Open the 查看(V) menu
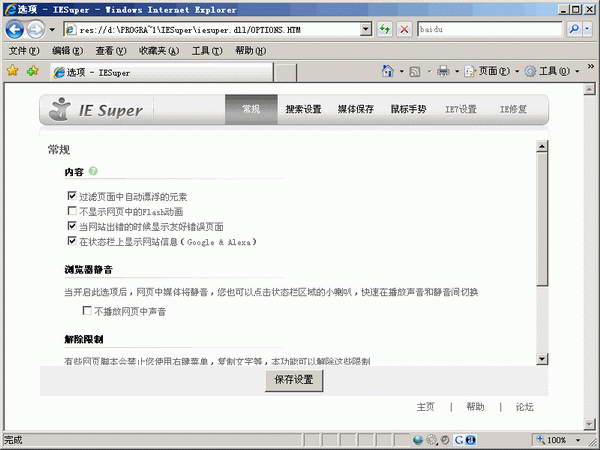The image size is (600, 450). coord(111,51)
